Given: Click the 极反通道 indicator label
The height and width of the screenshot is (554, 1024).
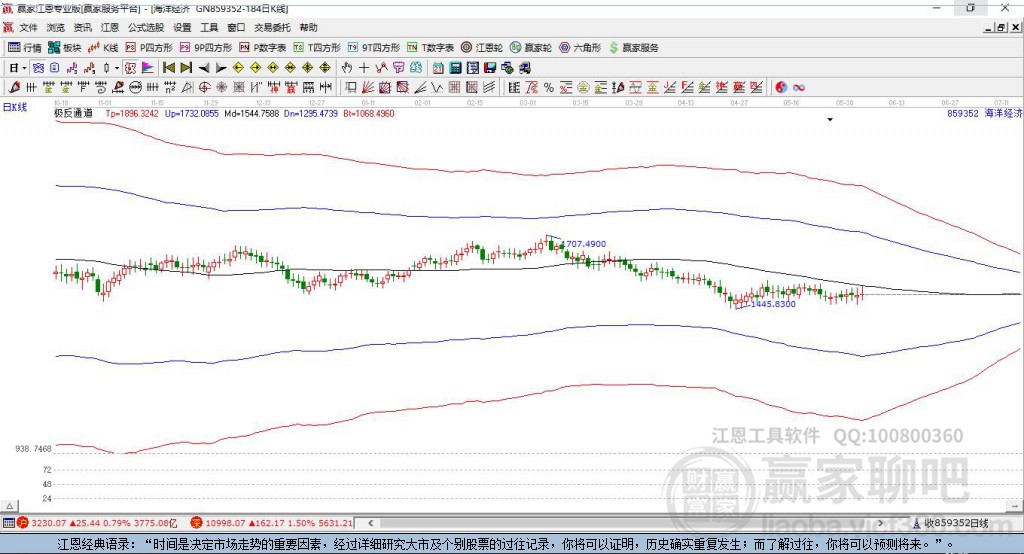Looking at the screenshot, I should coord(74,113).
